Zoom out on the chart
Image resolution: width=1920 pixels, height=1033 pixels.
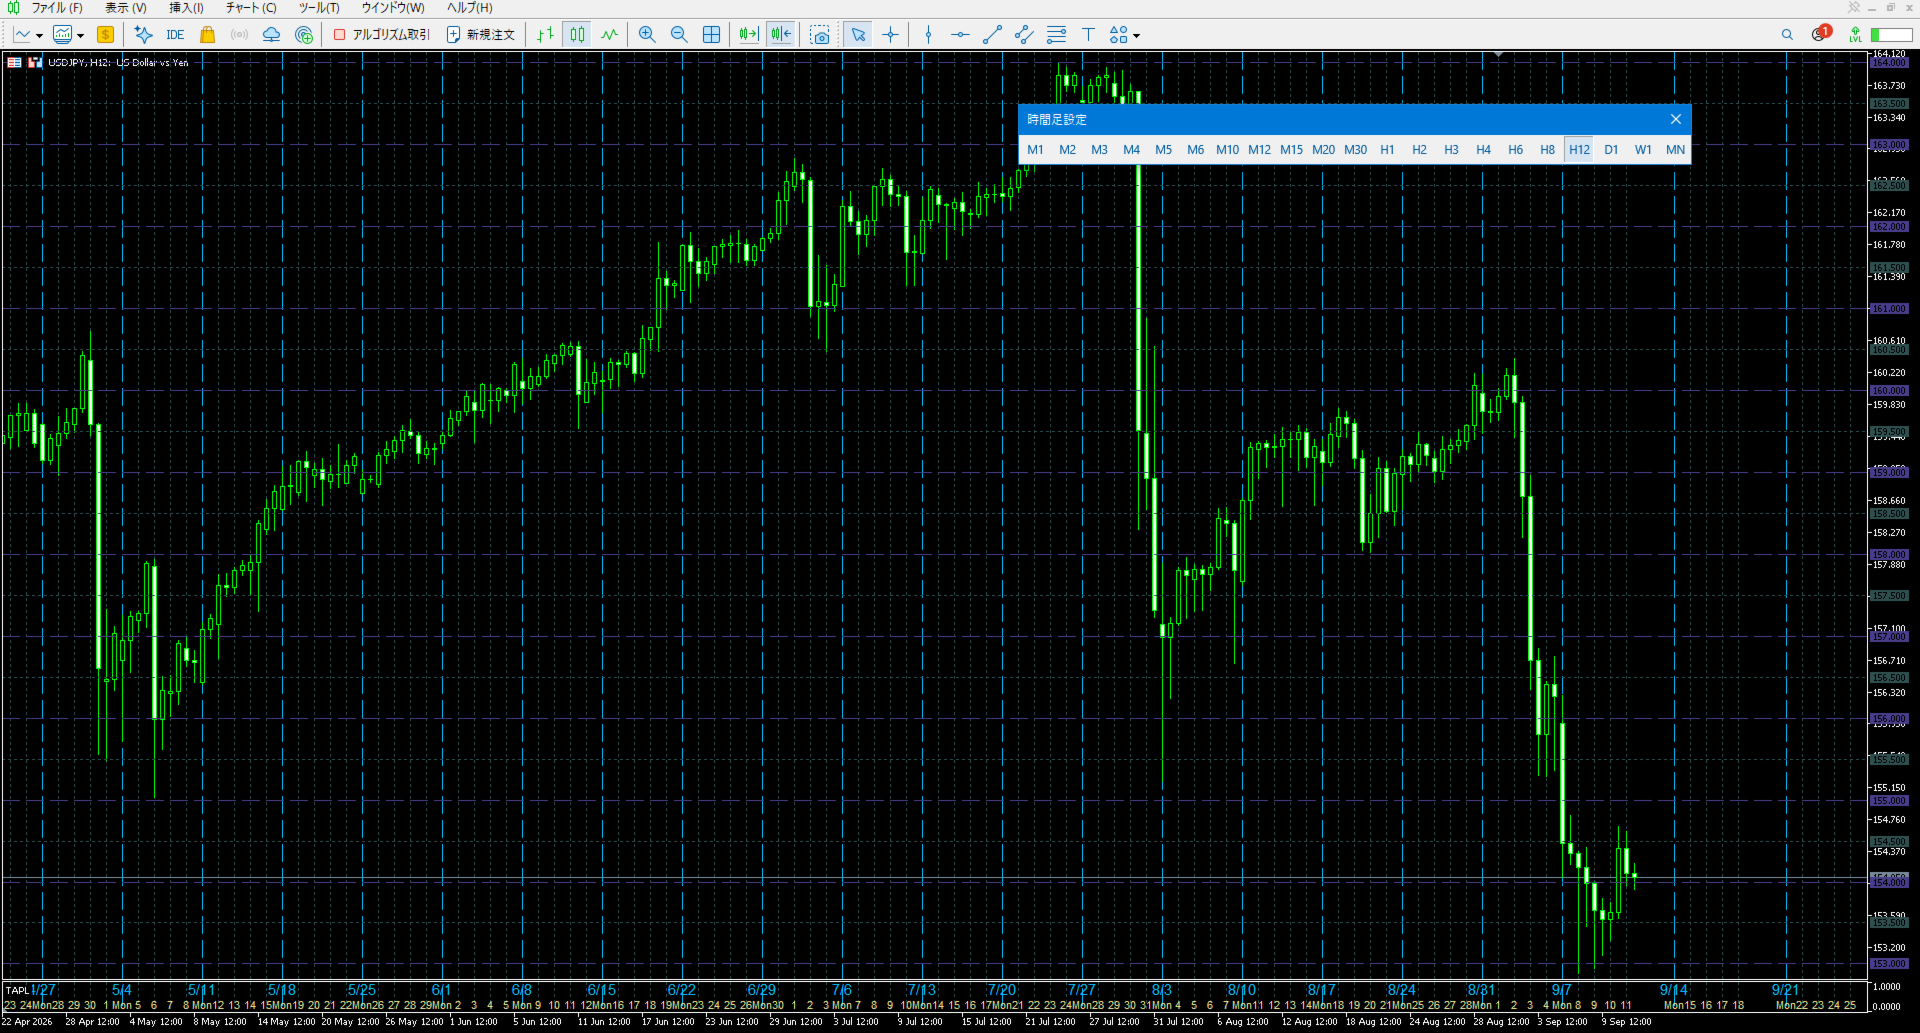coord(679,35)
